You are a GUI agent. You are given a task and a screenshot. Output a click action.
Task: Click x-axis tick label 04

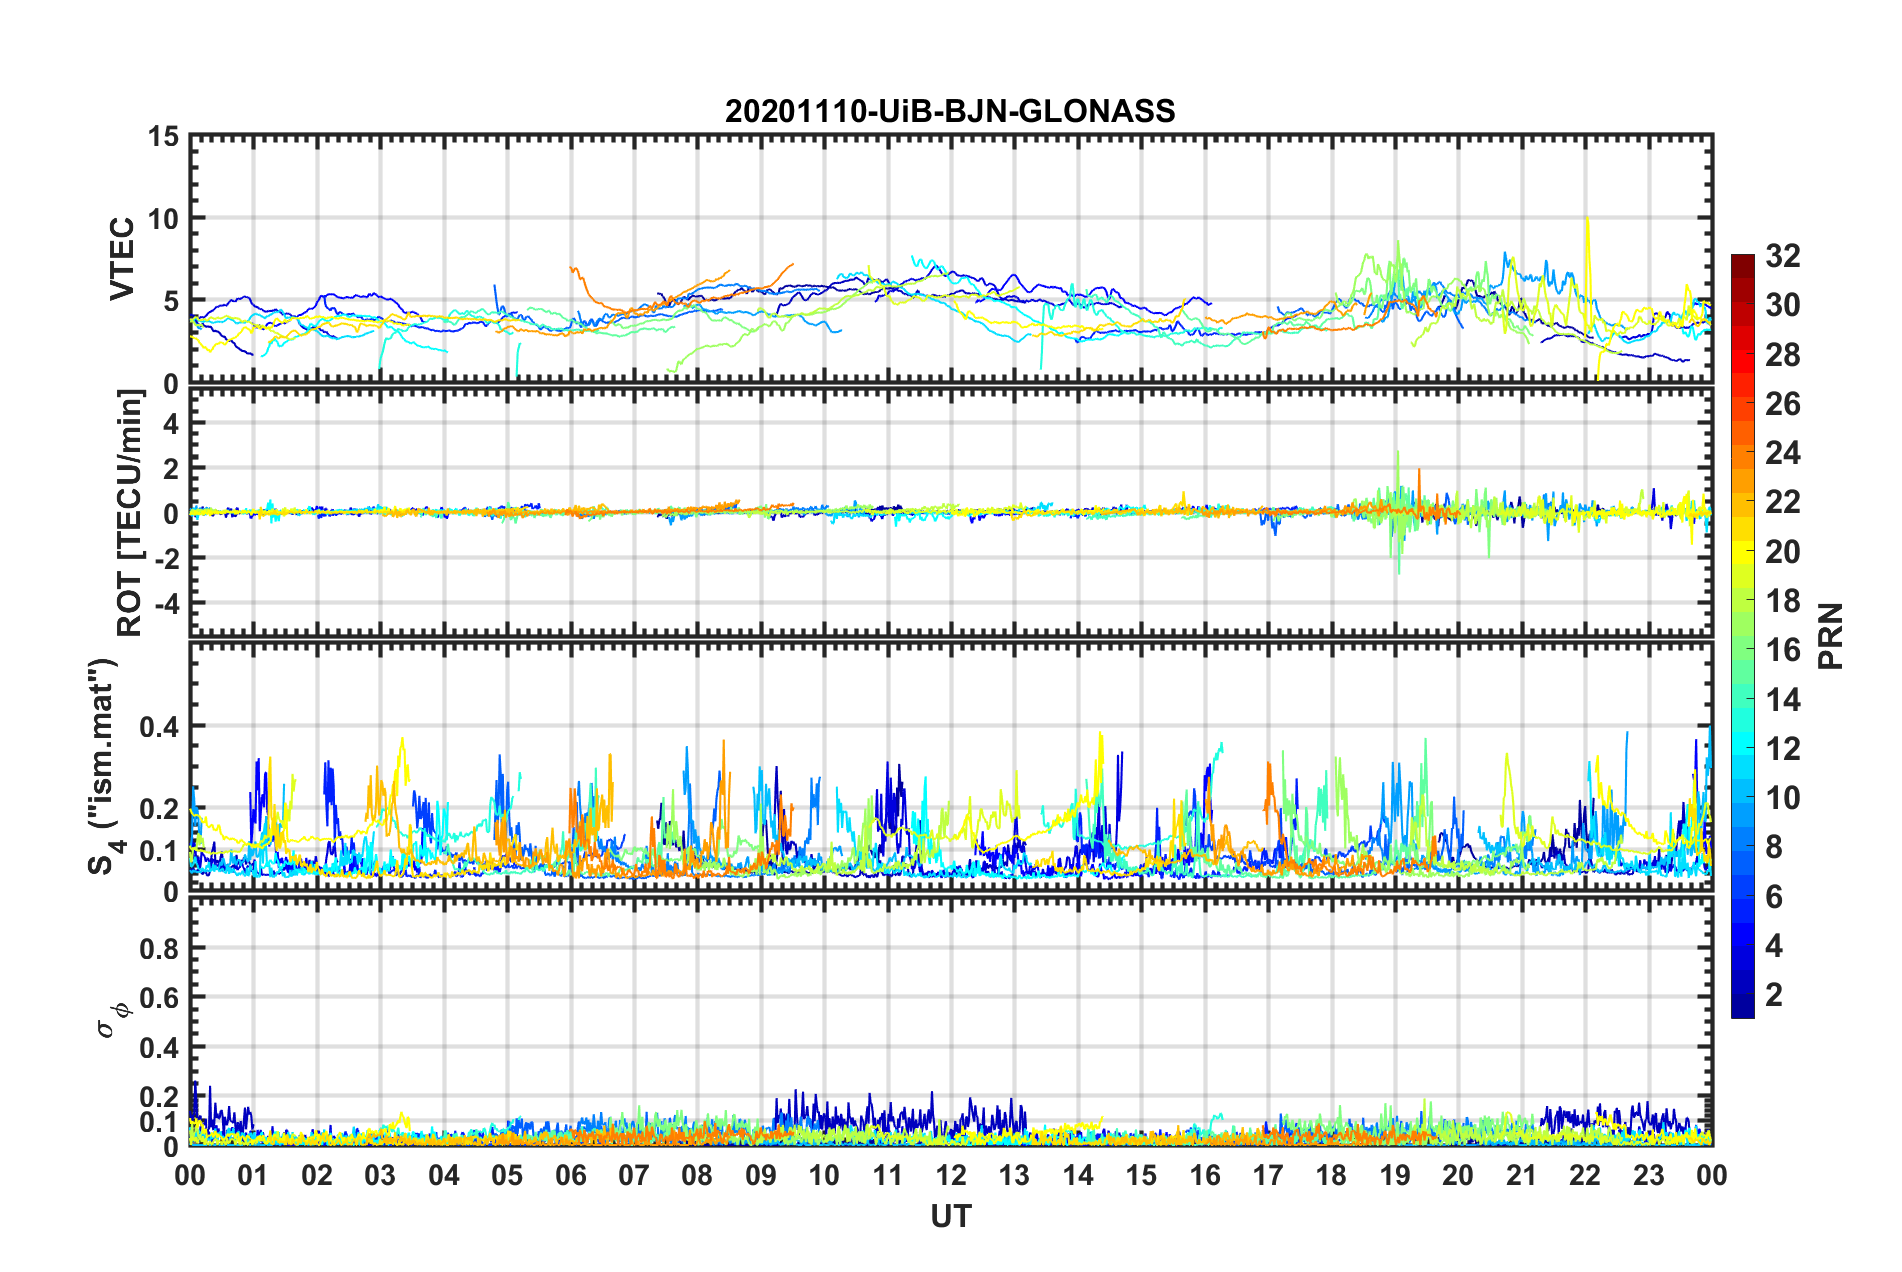click(444, 1176)
